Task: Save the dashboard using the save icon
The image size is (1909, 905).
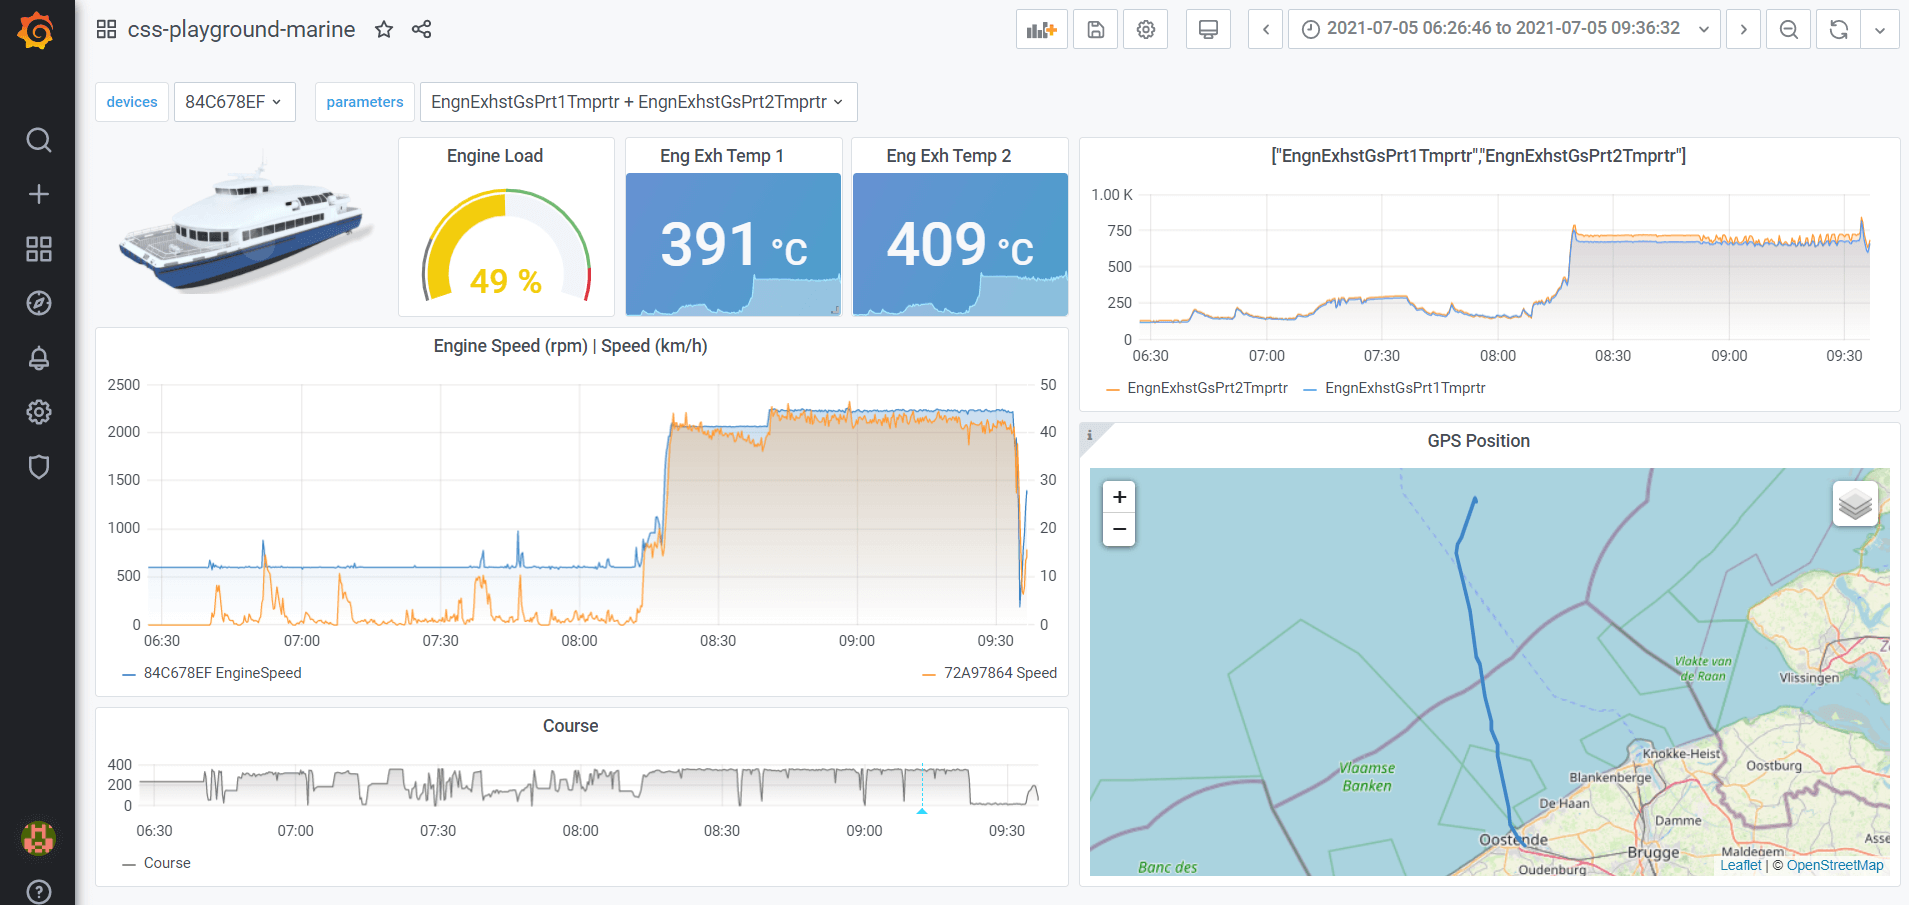Action: 1095,29
